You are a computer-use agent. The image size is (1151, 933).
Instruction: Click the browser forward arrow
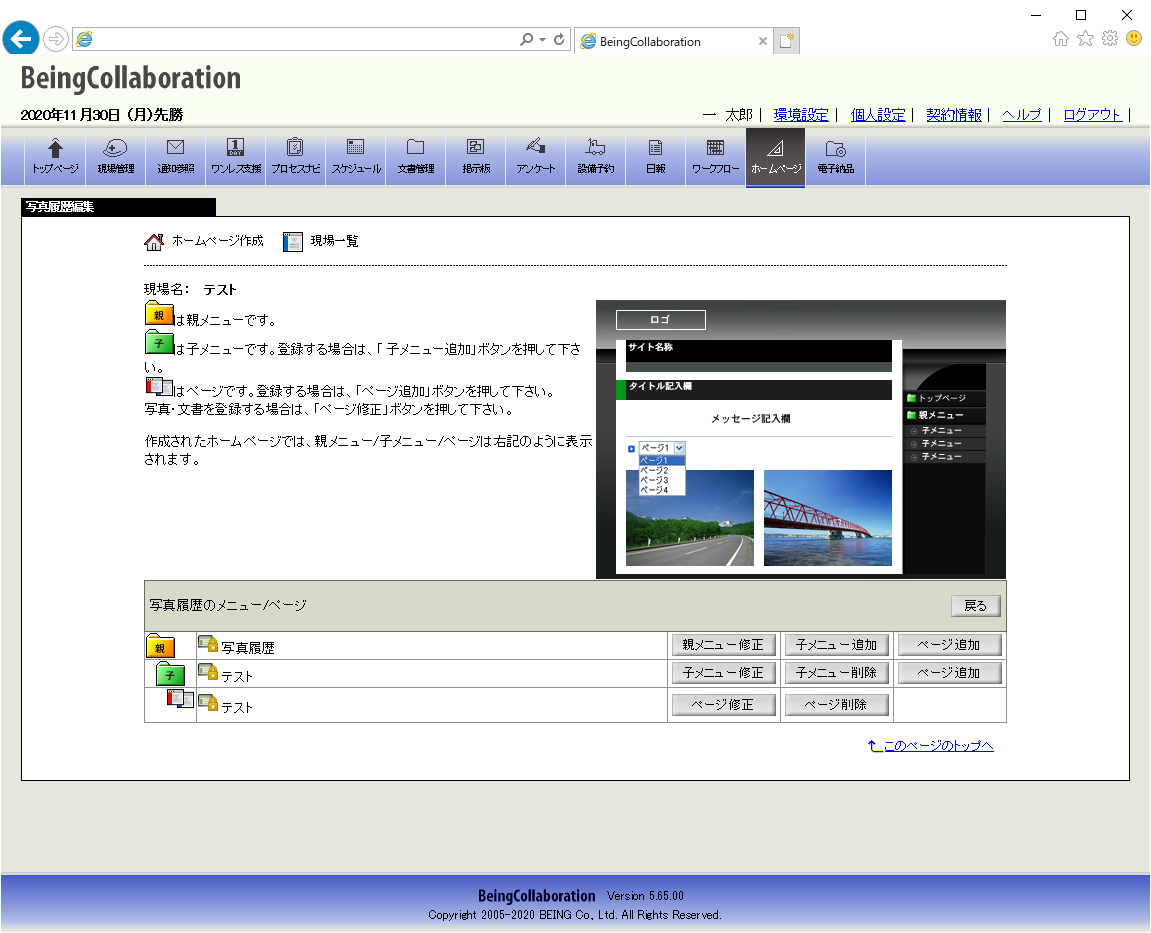click(x=56, y=39)
